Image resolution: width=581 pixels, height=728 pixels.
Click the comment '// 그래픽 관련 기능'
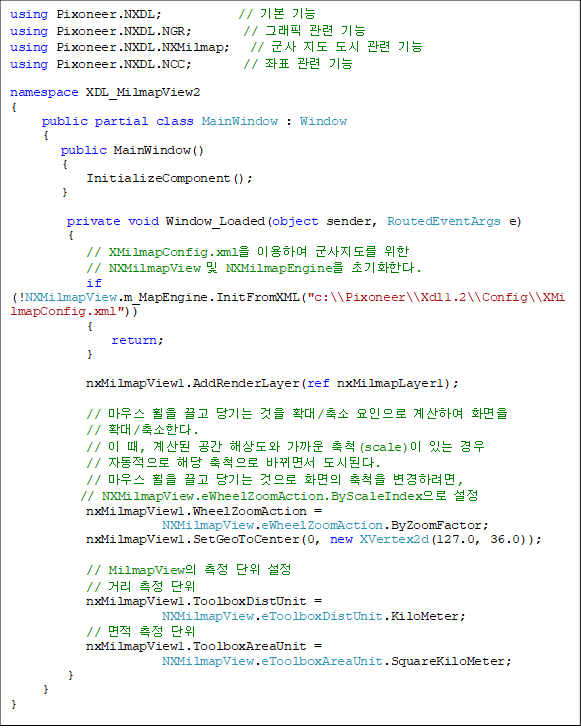point(305,31)
